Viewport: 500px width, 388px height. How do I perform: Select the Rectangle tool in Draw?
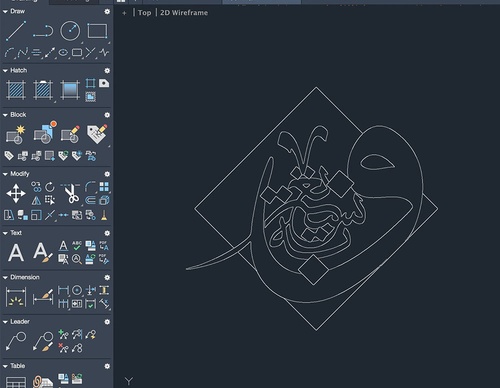(x=97, y=31)
